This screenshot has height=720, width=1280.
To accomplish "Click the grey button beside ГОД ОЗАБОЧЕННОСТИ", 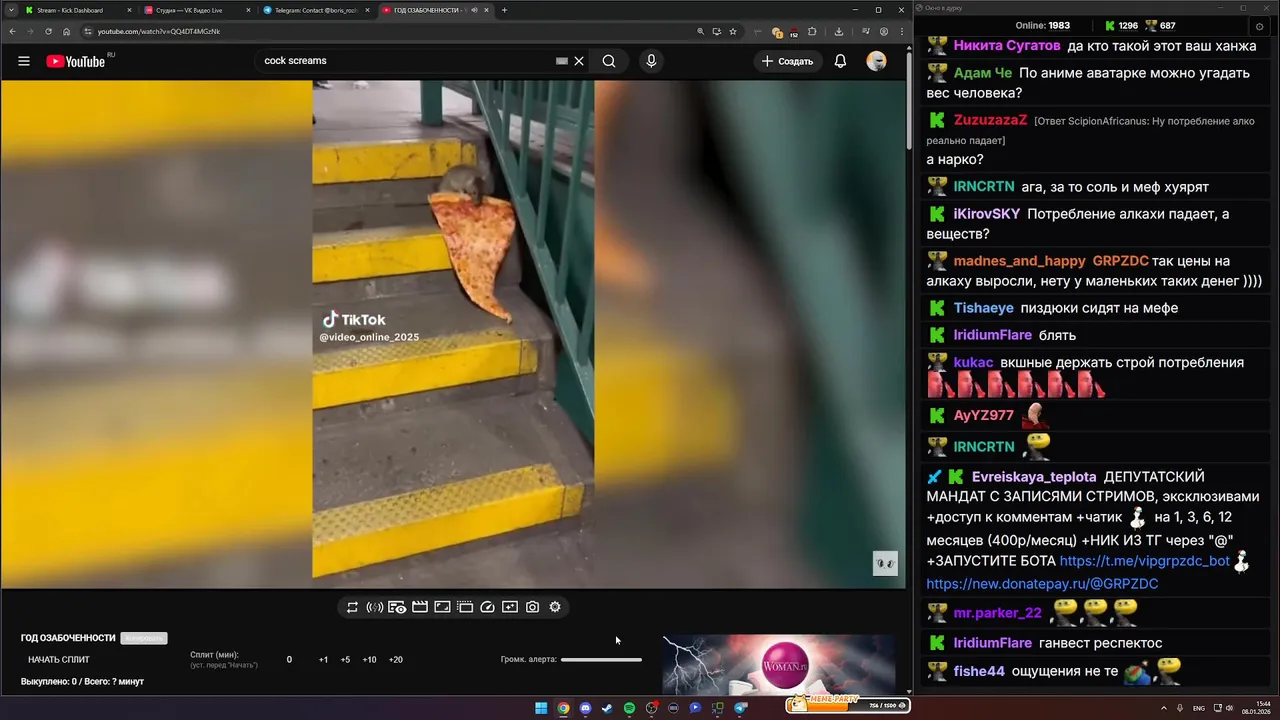I will coord(144,638).
